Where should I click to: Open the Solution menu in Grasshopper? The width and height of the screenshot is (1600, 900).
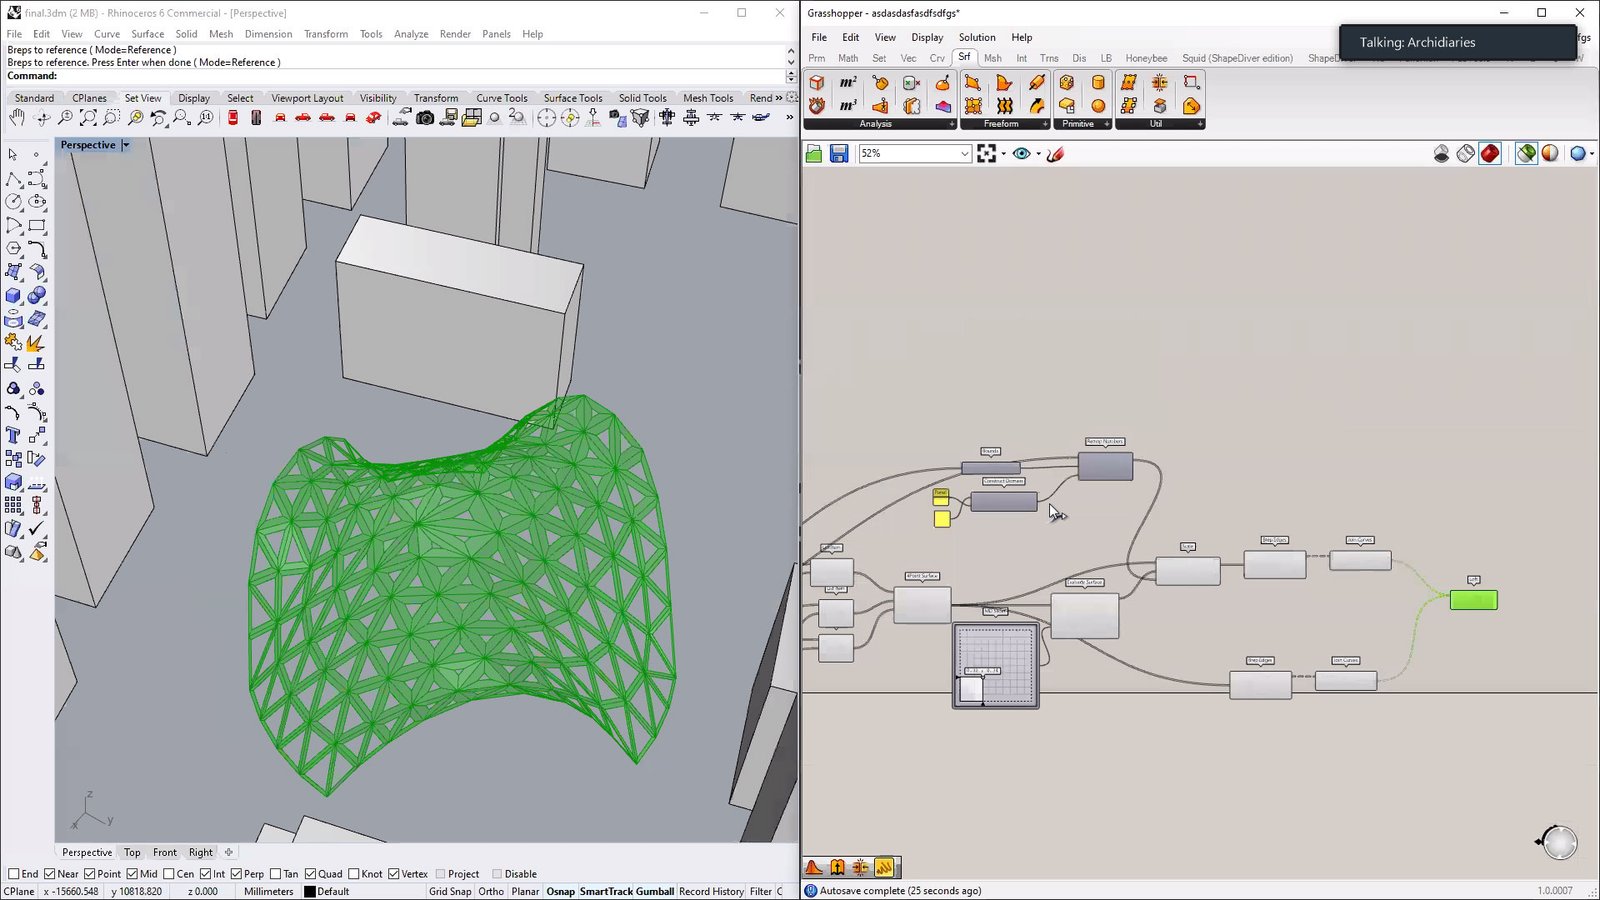point(976,38)
